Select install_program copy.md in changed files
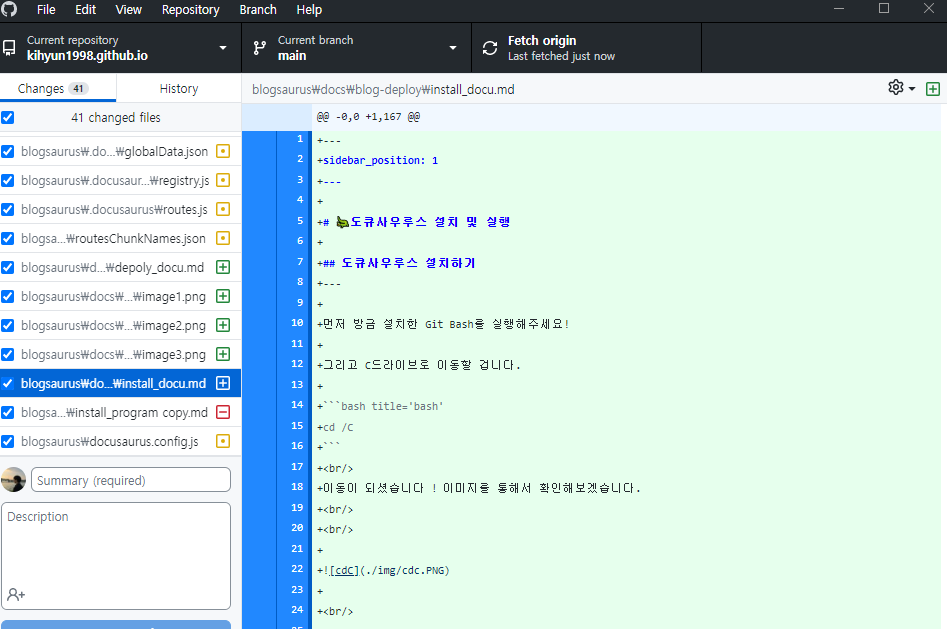 coord(120,412)
